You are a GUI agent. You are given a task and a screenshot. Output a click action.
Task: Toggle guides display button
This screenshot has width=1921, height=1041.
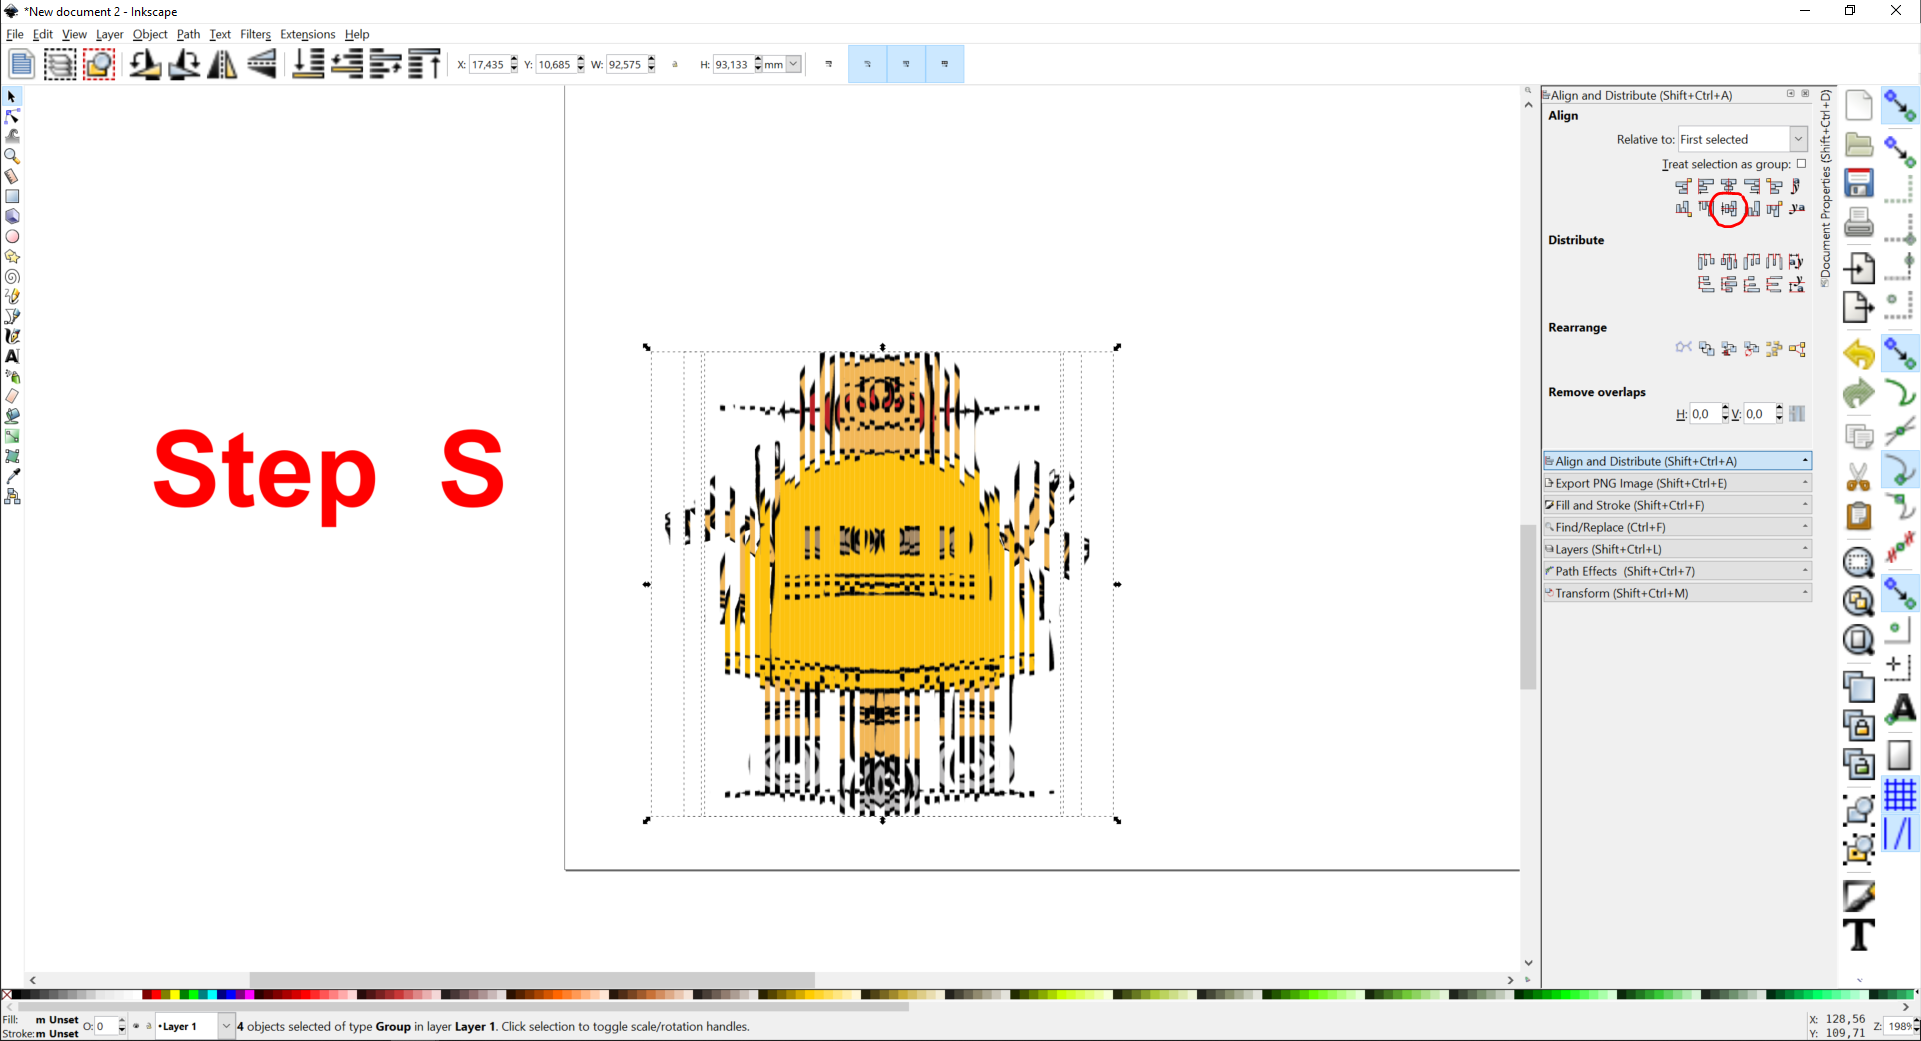pos(1900,833)
